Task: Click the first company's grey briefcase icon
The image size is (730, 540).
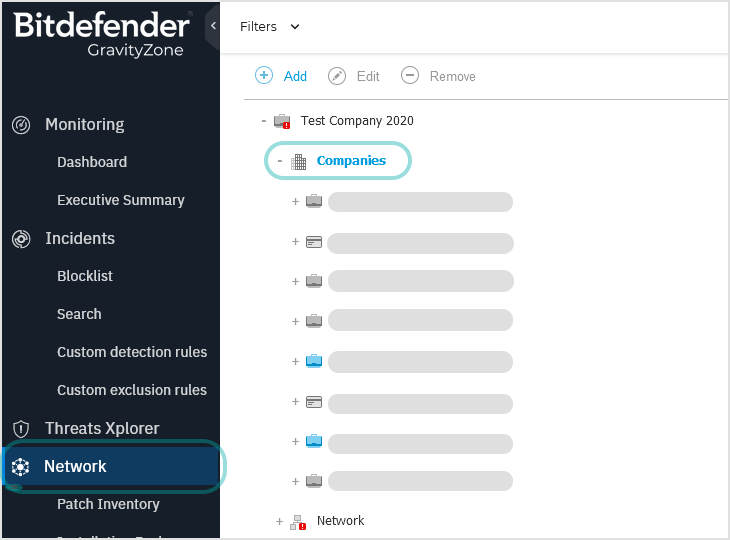Action: [314, 201]
